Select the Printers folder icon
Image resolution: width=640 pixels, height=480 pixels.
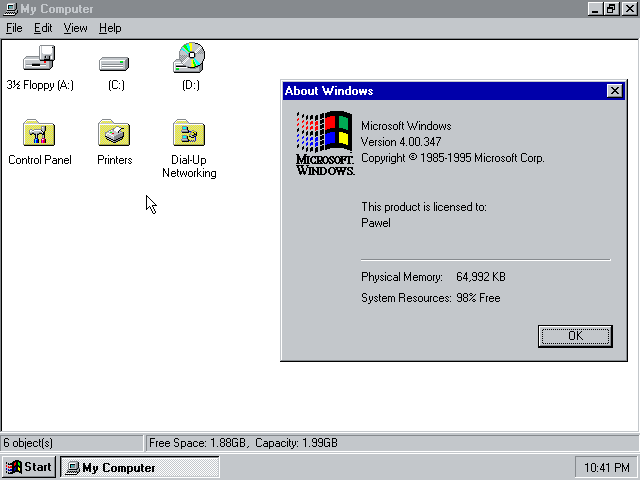[x=114, y=133]
